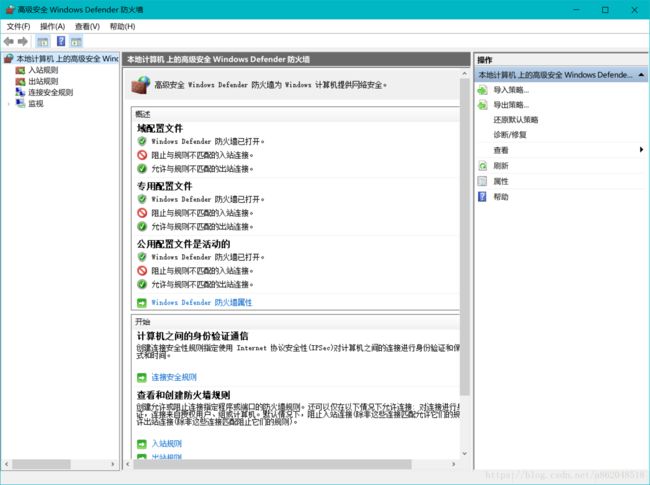The image size is (650, 485).
Task: Expand the 查看 submenu arrow in the actions pane
Action: point(641,150)
